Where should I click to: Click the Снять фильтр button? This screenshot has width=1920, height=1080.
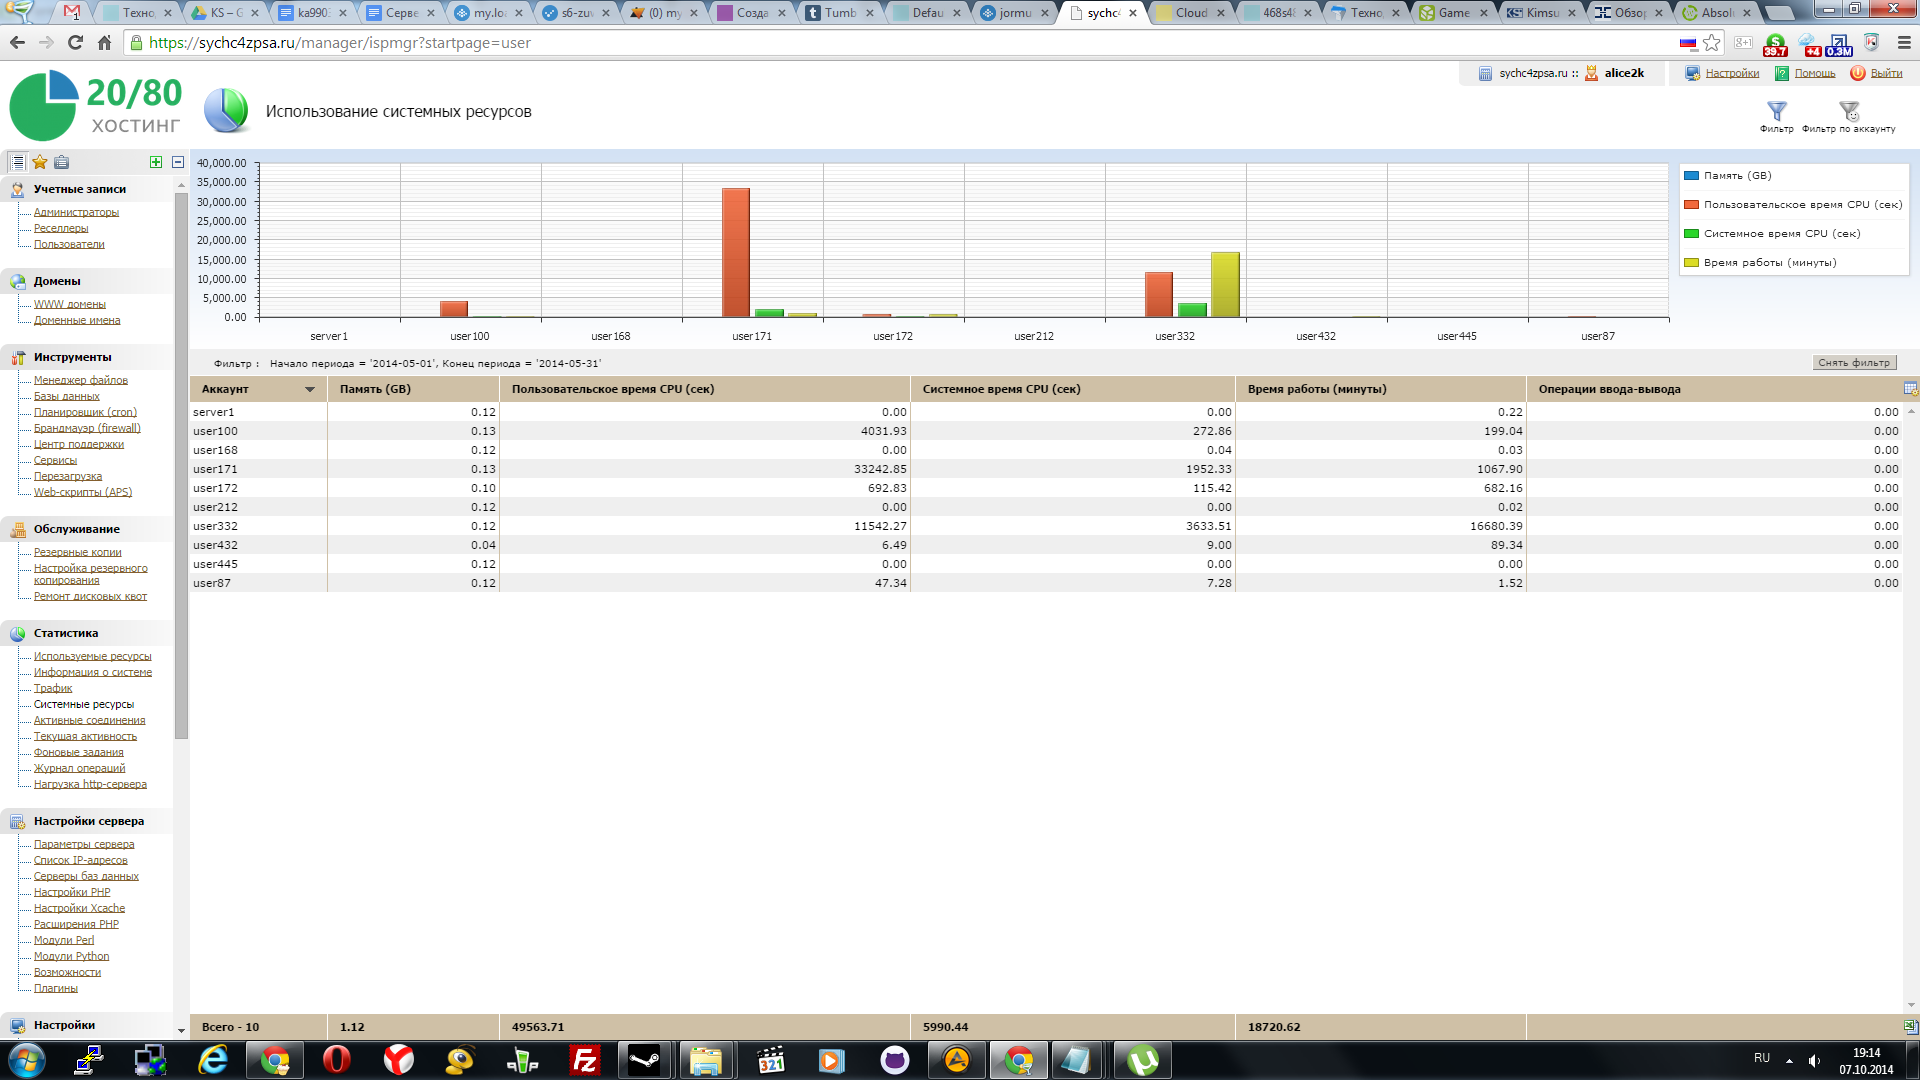(x=1853, y=363)
